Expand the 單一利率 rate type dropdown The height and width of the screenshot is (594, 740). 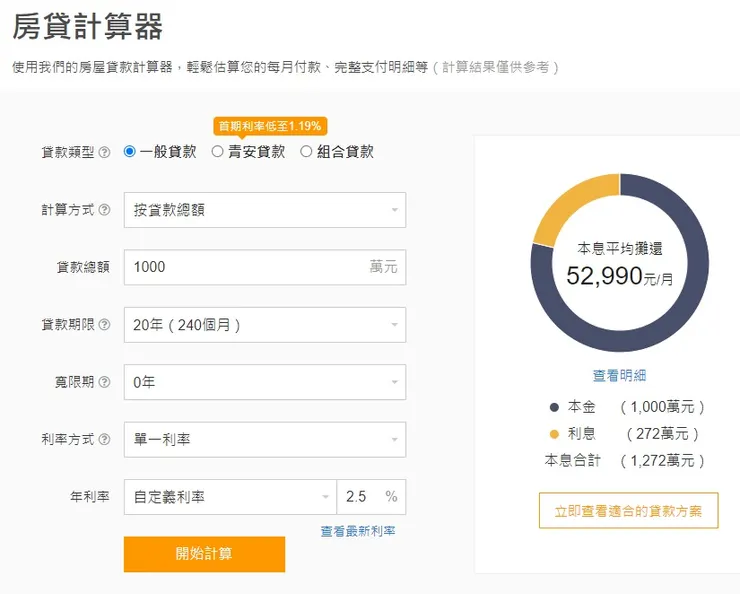coord(265,439)
